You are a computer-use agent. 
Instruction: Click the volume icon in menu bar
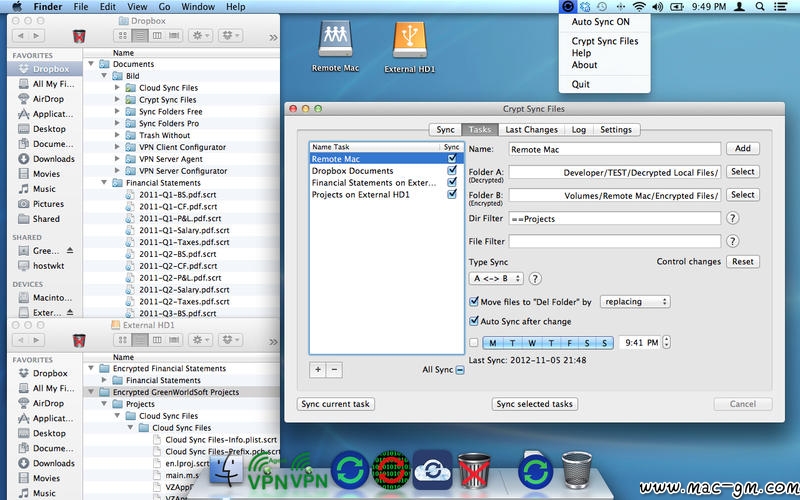click(657, 7)
